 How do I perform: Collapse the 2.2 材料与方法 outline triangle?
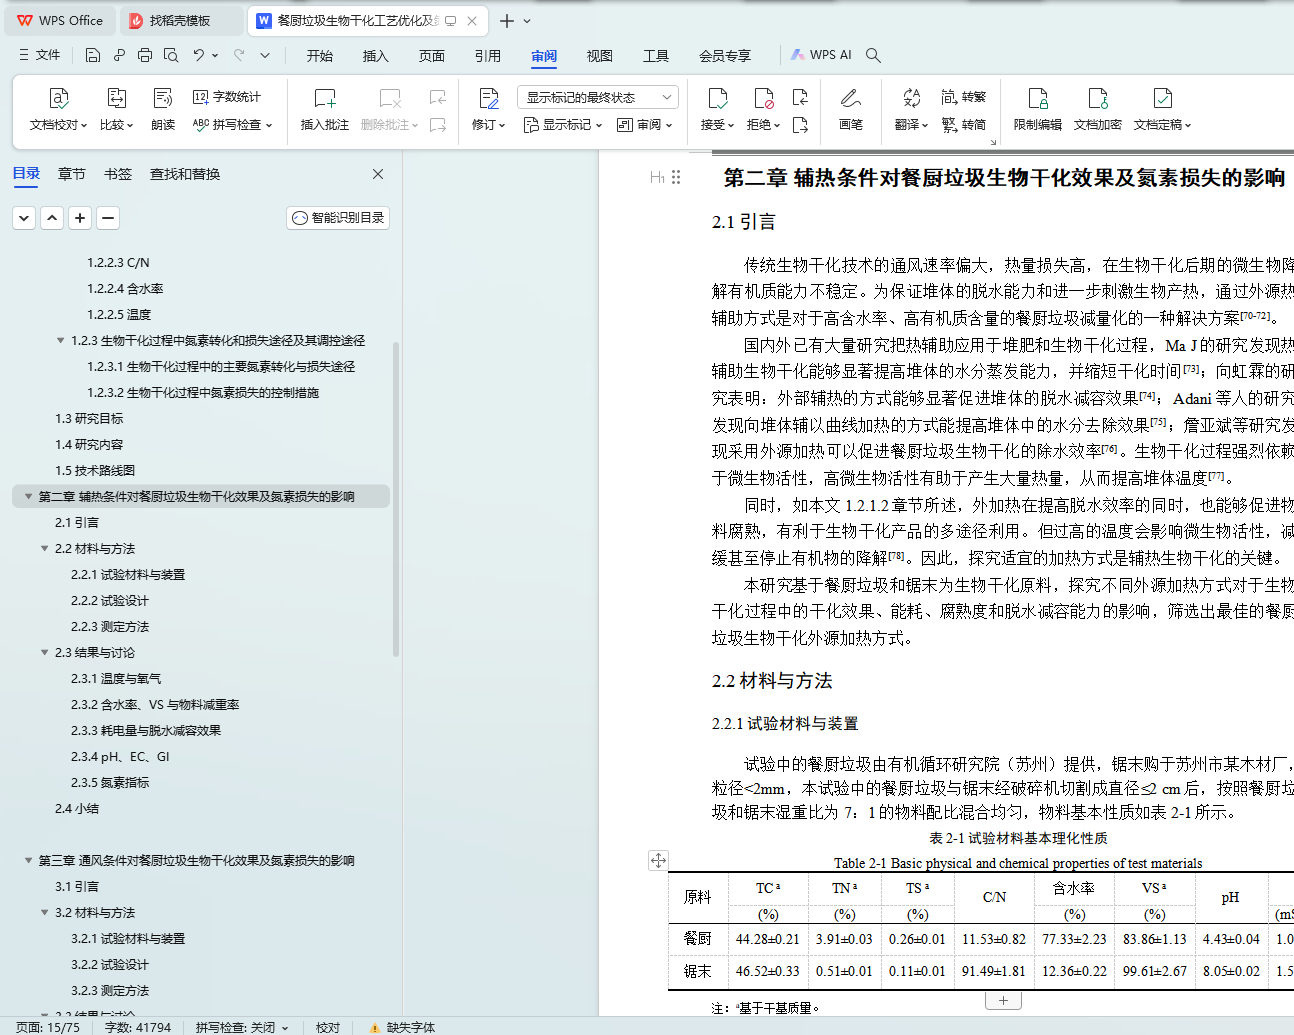45,549
